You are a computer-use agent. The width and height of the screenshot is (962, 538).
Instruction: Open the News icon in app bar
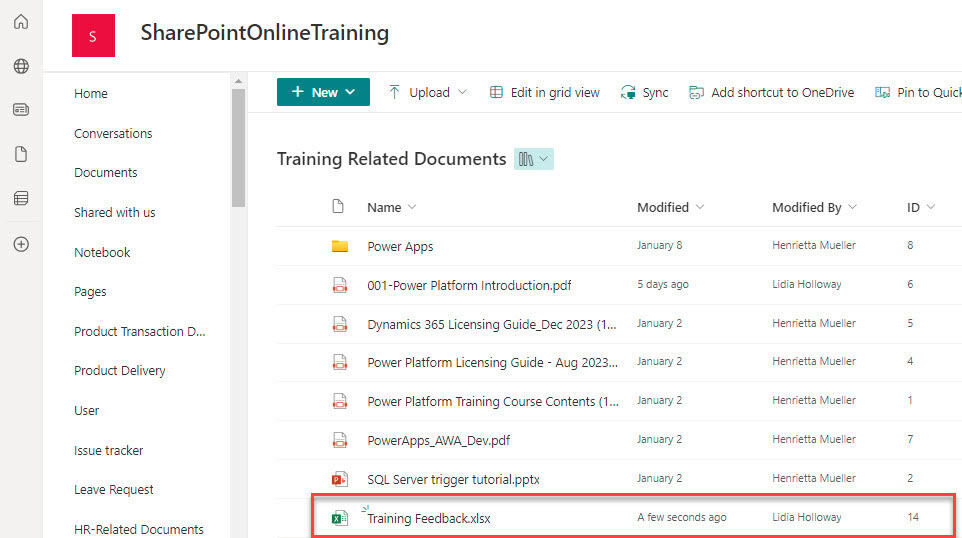click(x=21, y=110)
